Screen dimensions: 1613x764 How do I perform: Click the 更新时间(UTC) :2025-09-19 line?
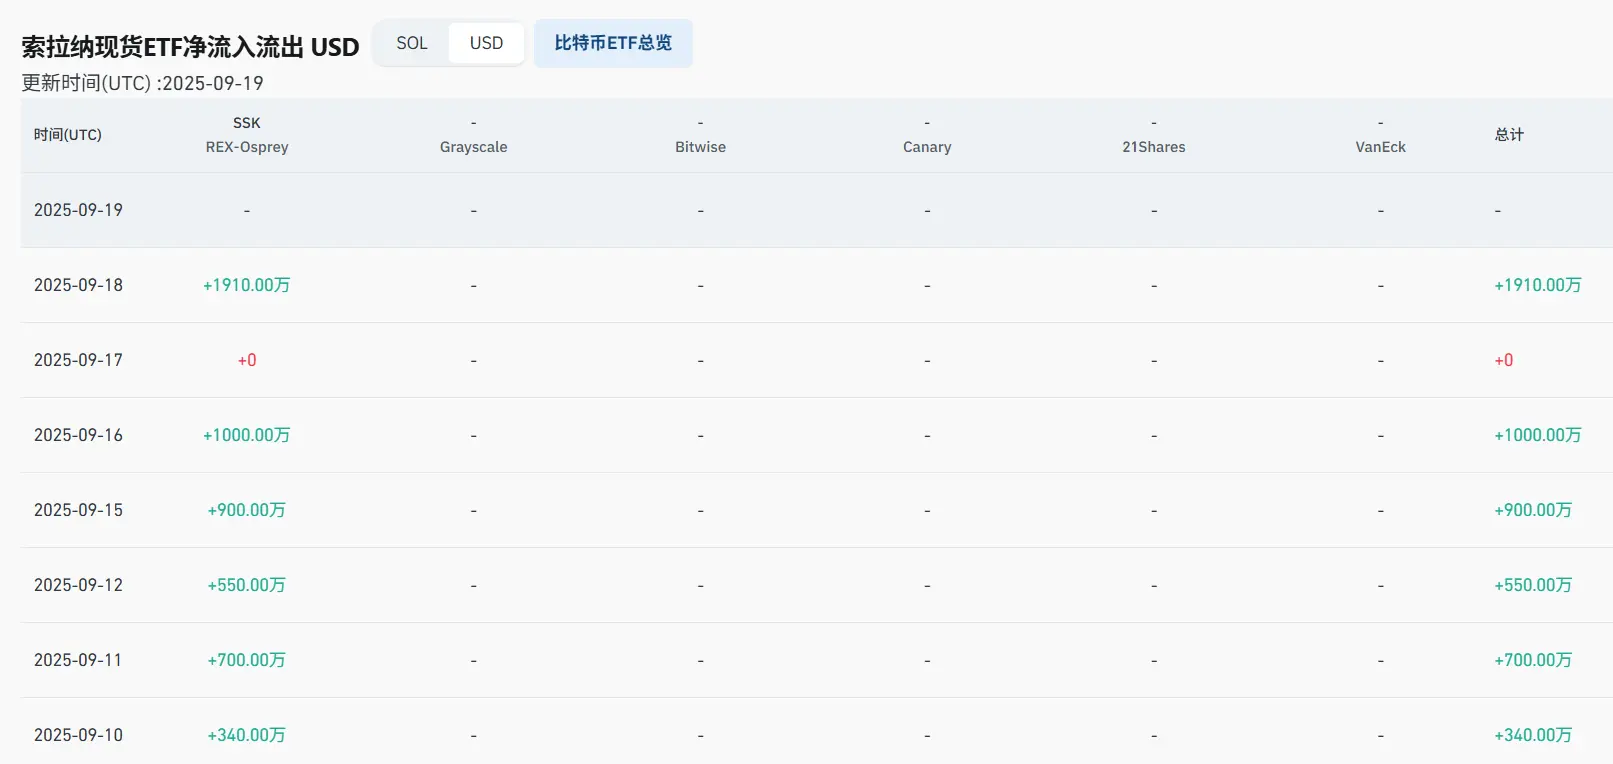coord(142,83)
